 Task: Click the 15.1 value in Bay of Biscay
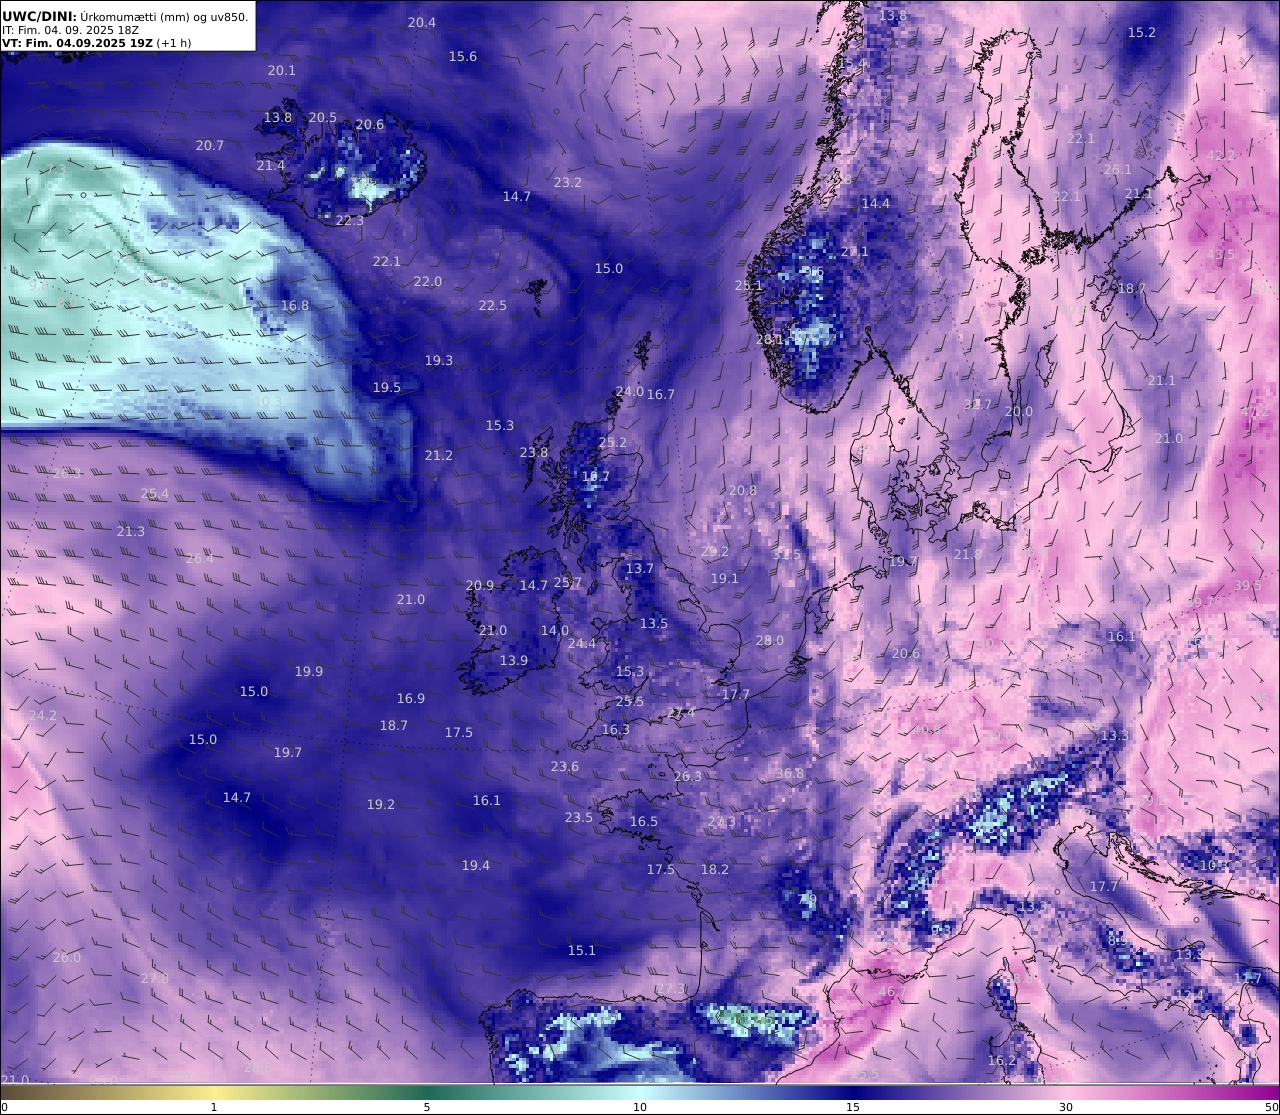[x=582, y=950]
